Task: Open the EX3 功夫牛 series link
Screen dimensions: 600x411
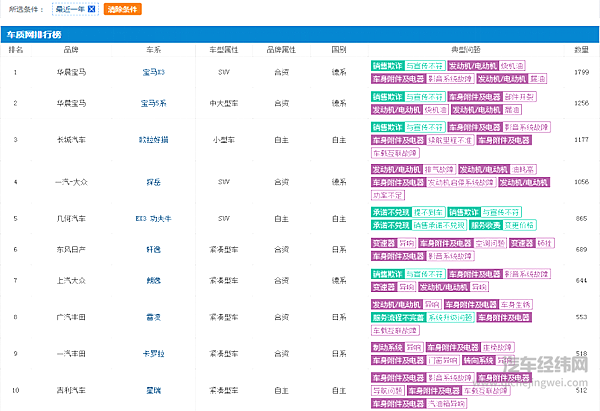Action: pos(153,219)
